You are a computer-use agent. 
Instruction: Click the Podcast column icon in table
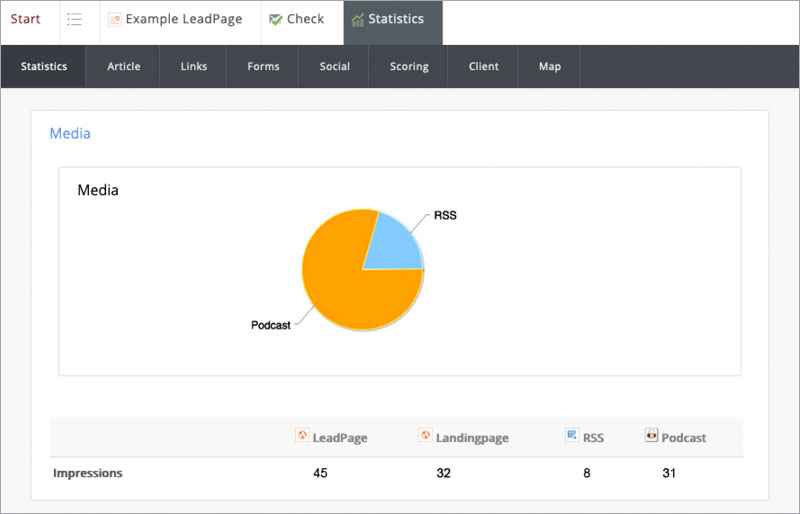click(651, 436)
